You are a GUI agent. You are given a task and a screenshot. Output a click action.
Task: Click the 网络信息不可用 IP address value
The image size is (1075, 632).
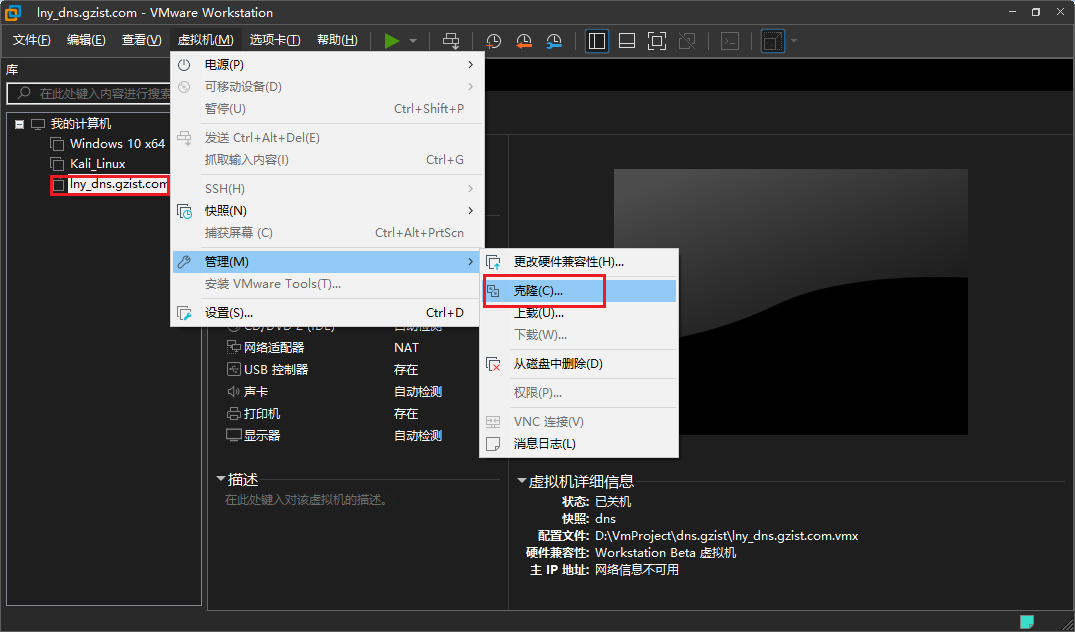click(637, 570)
